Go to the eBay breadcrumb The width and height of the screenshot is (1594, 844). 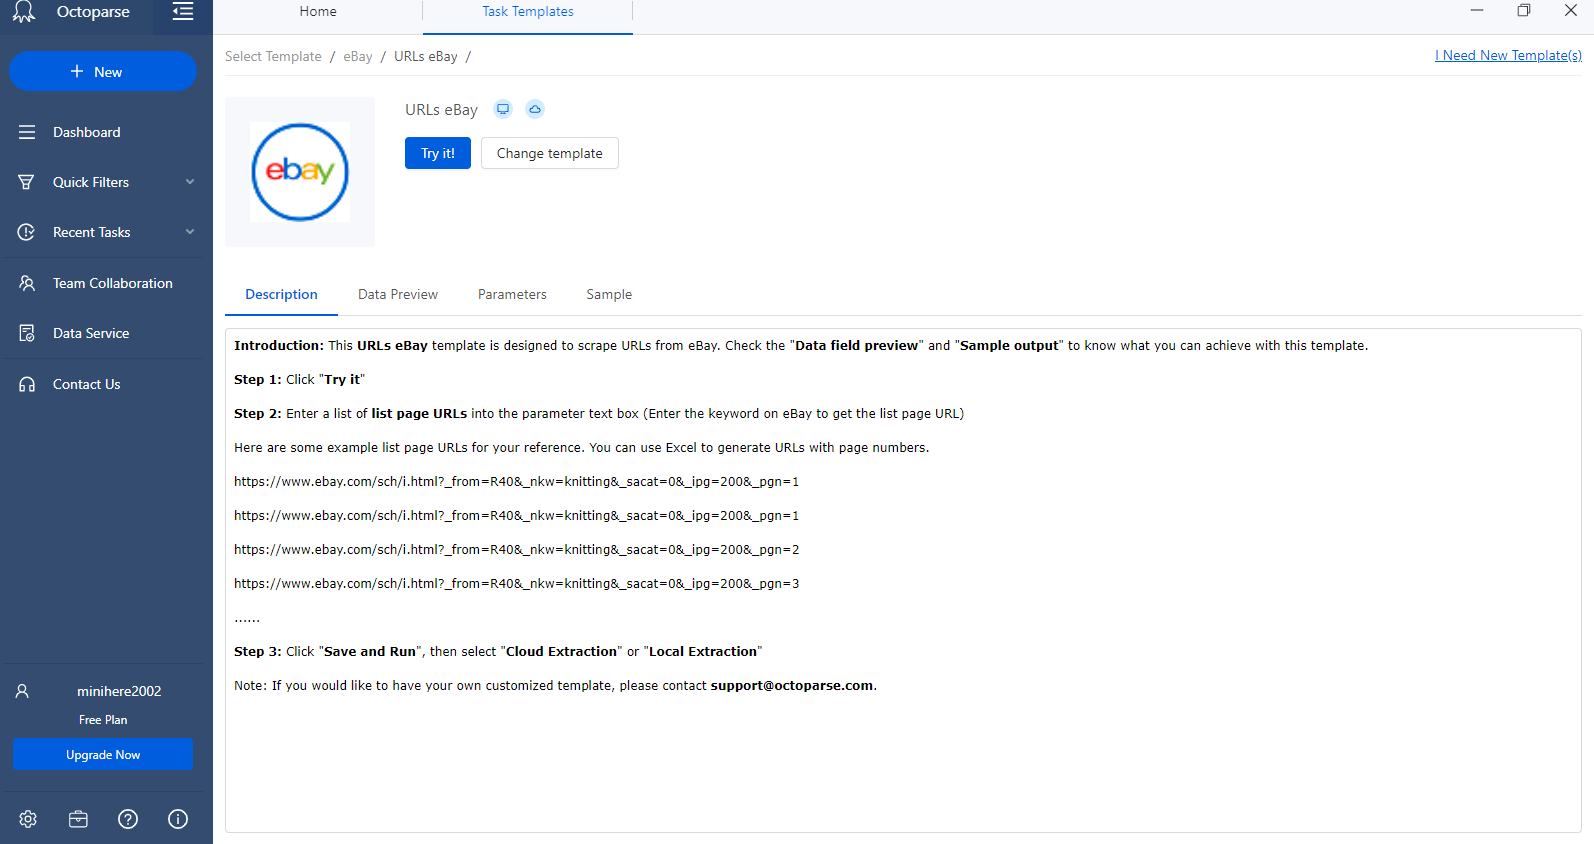[358, 57]
